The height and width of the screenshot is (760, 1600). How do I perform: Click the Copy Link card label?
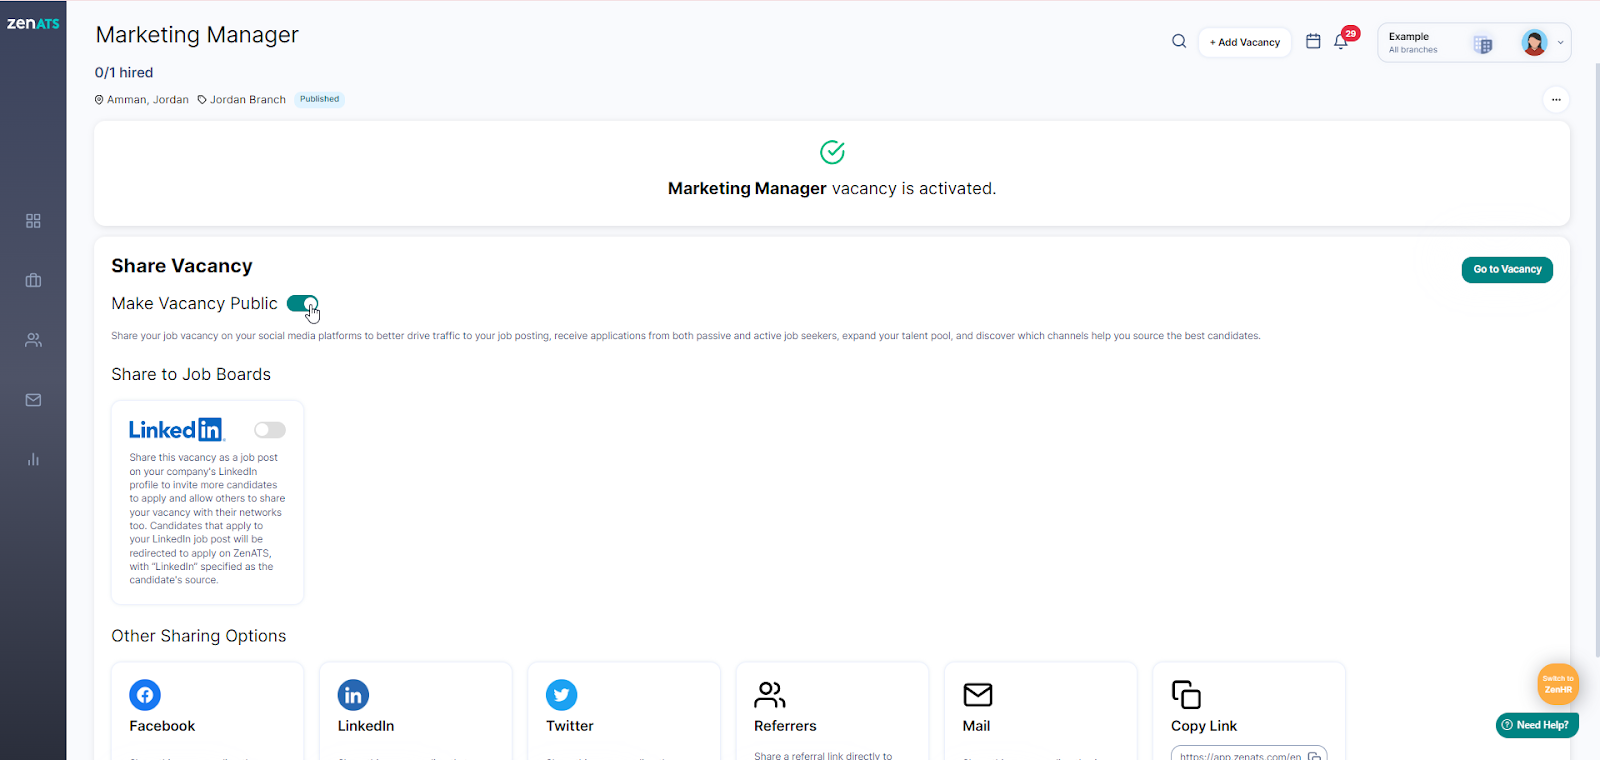(1204, 726)
